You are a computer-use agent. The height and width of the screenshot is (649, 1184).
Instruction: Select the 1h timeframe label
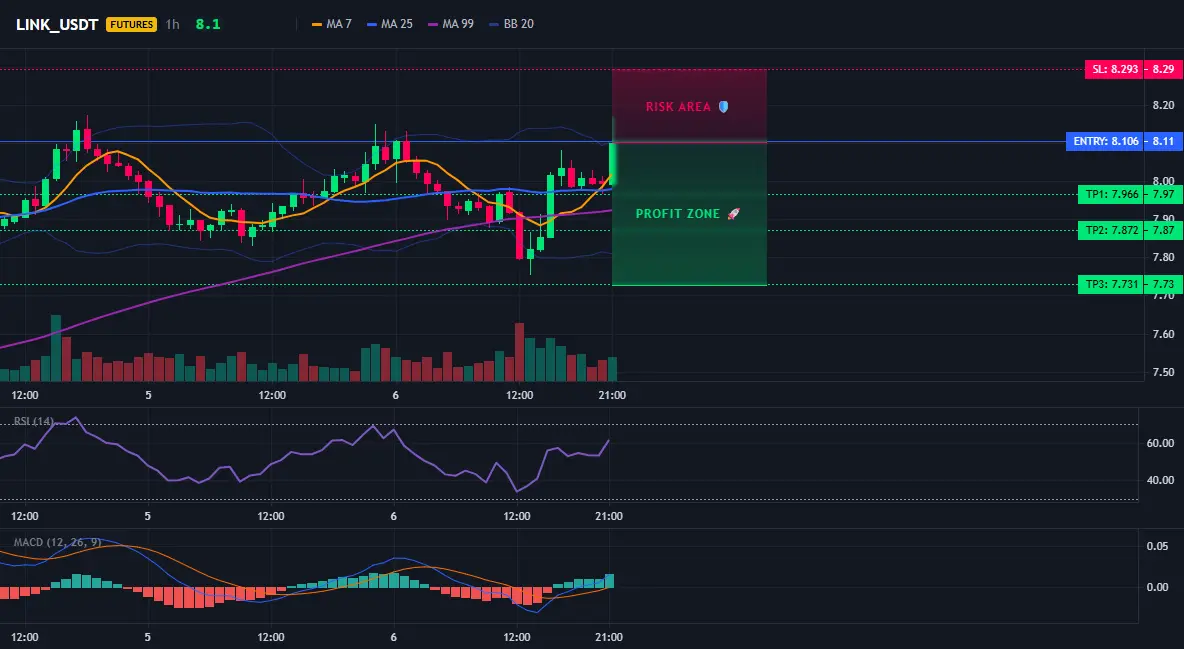(172, 24)
